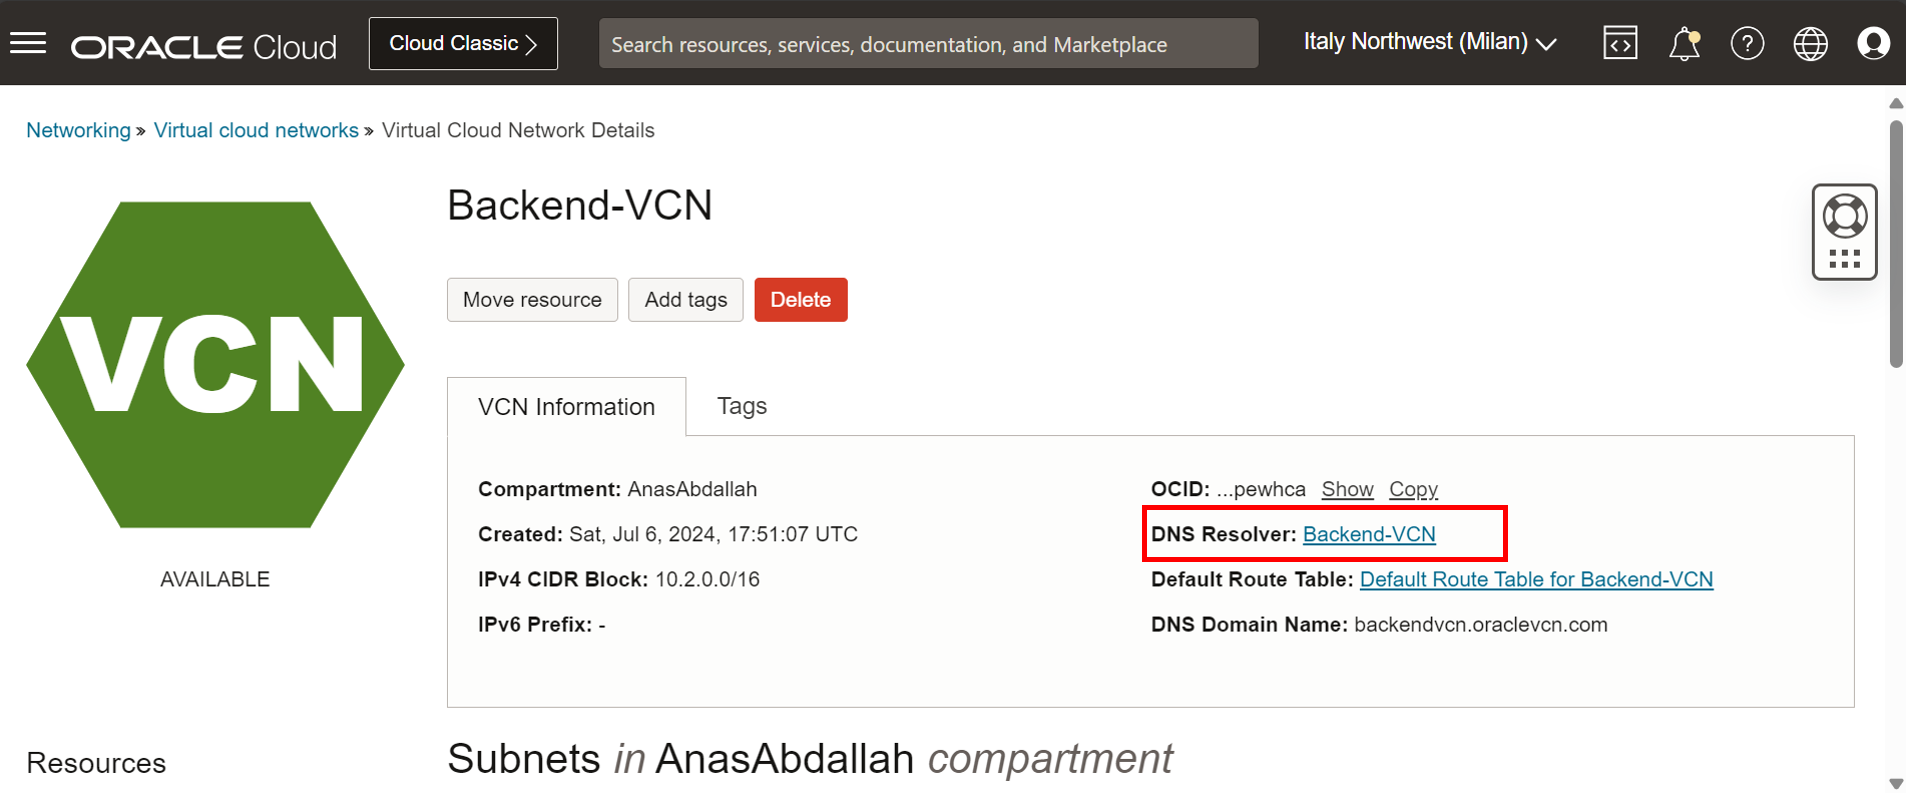Go to Networking breadcrumb link
1906x793 pixels.
click(x=78, y=130)
